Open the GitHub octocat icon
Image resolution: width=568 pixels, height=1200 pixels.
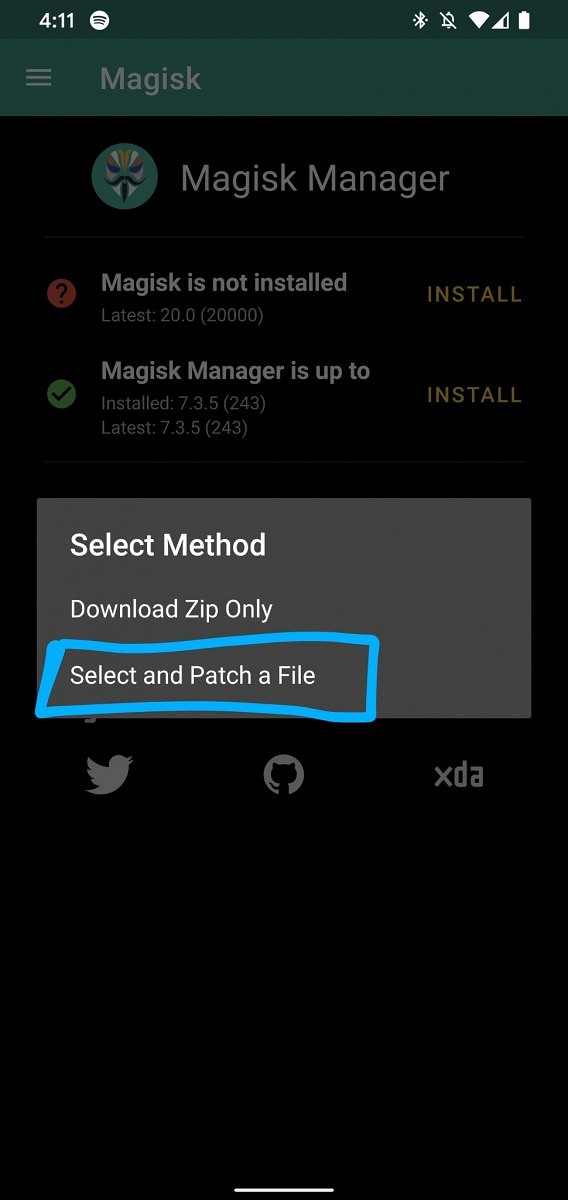click(284, 775)
